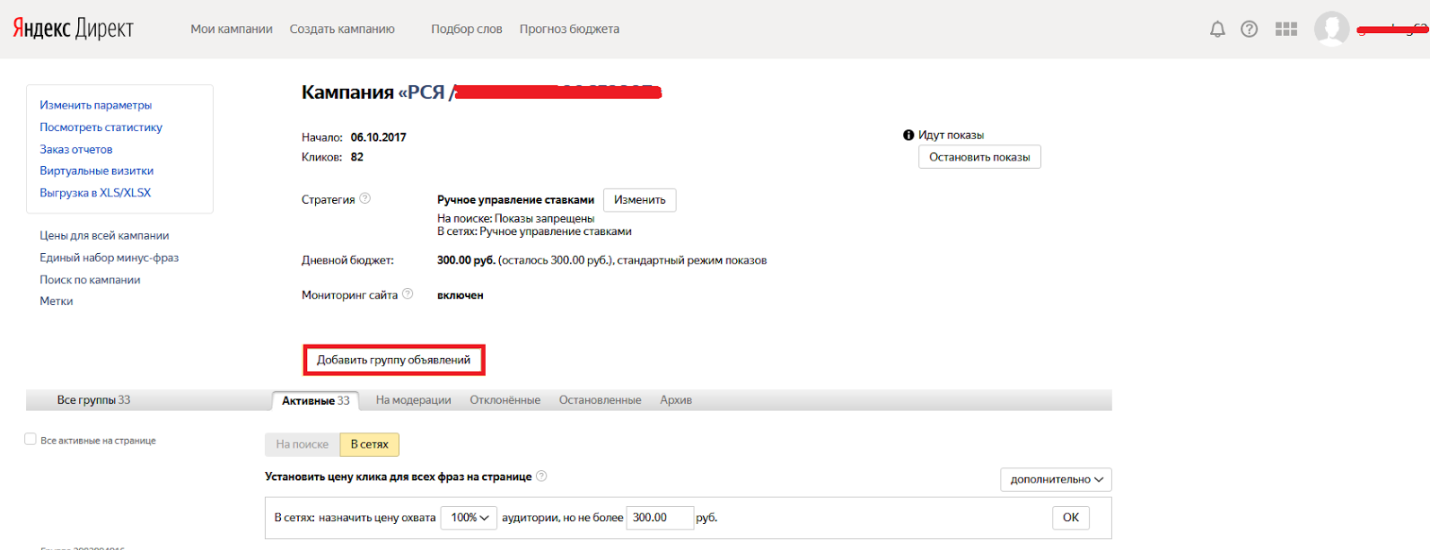The height and width of the screenshot is (550, 1430).
Task: Expand the дополнительно dropdown
Action: click(x=1056, y=479)
